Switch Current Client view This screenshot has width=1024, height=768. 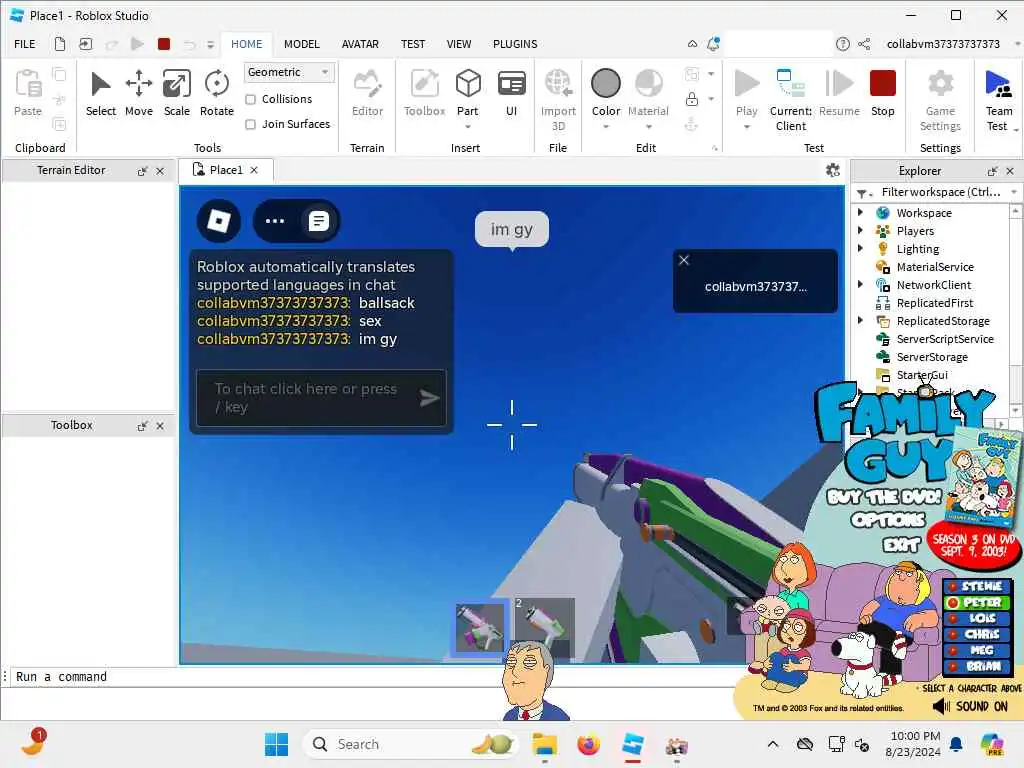791,100
